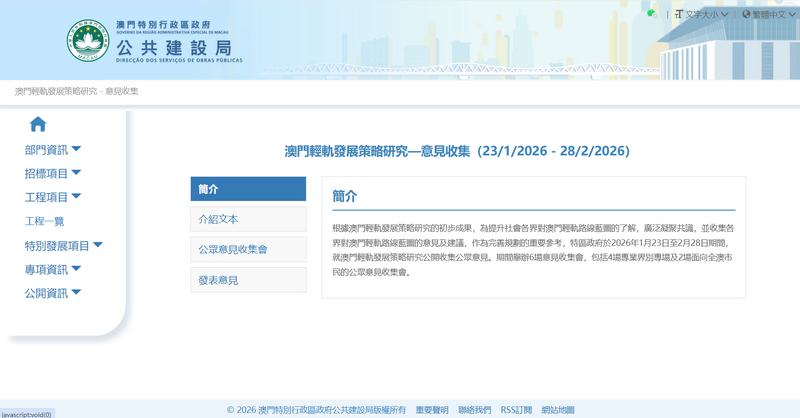Open the 工程一覽 sidebar link
This screenshot has width=800, height=418.
(x=44, y=222)
